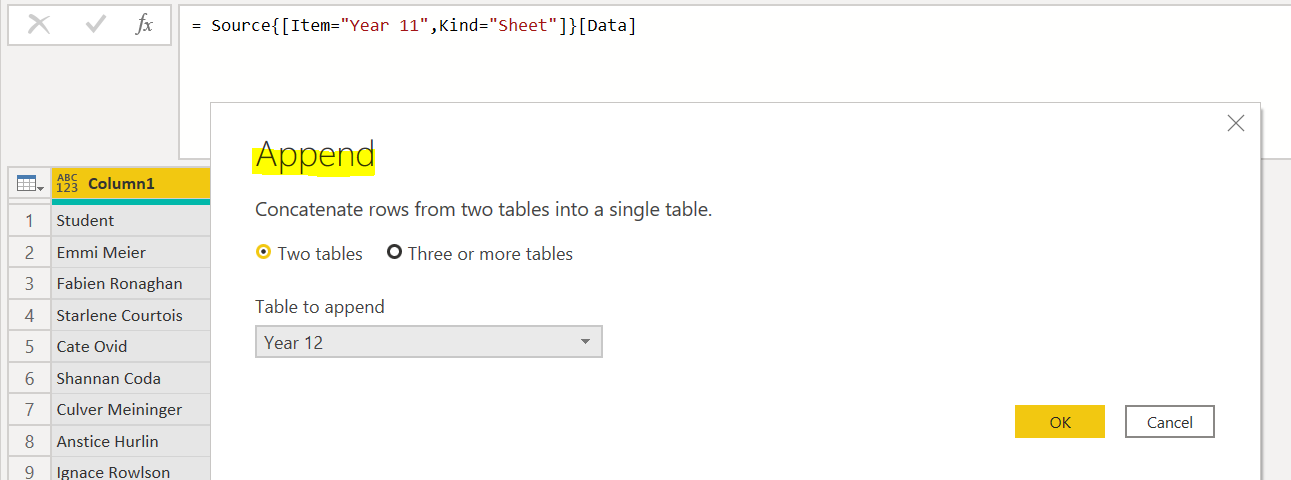
Task: Click the ABC123 data type icon on Column1
Action: point(67,184)
